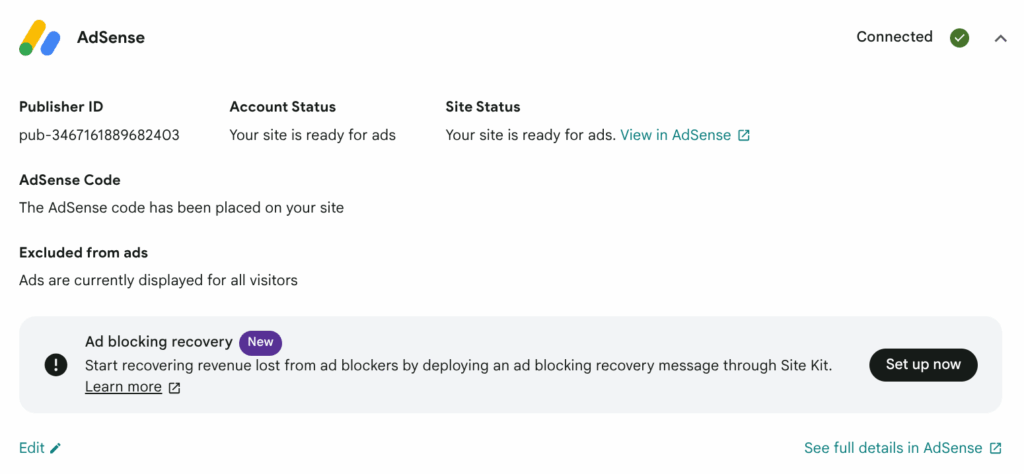Click the Excluded from ads label

pos(83,253)
